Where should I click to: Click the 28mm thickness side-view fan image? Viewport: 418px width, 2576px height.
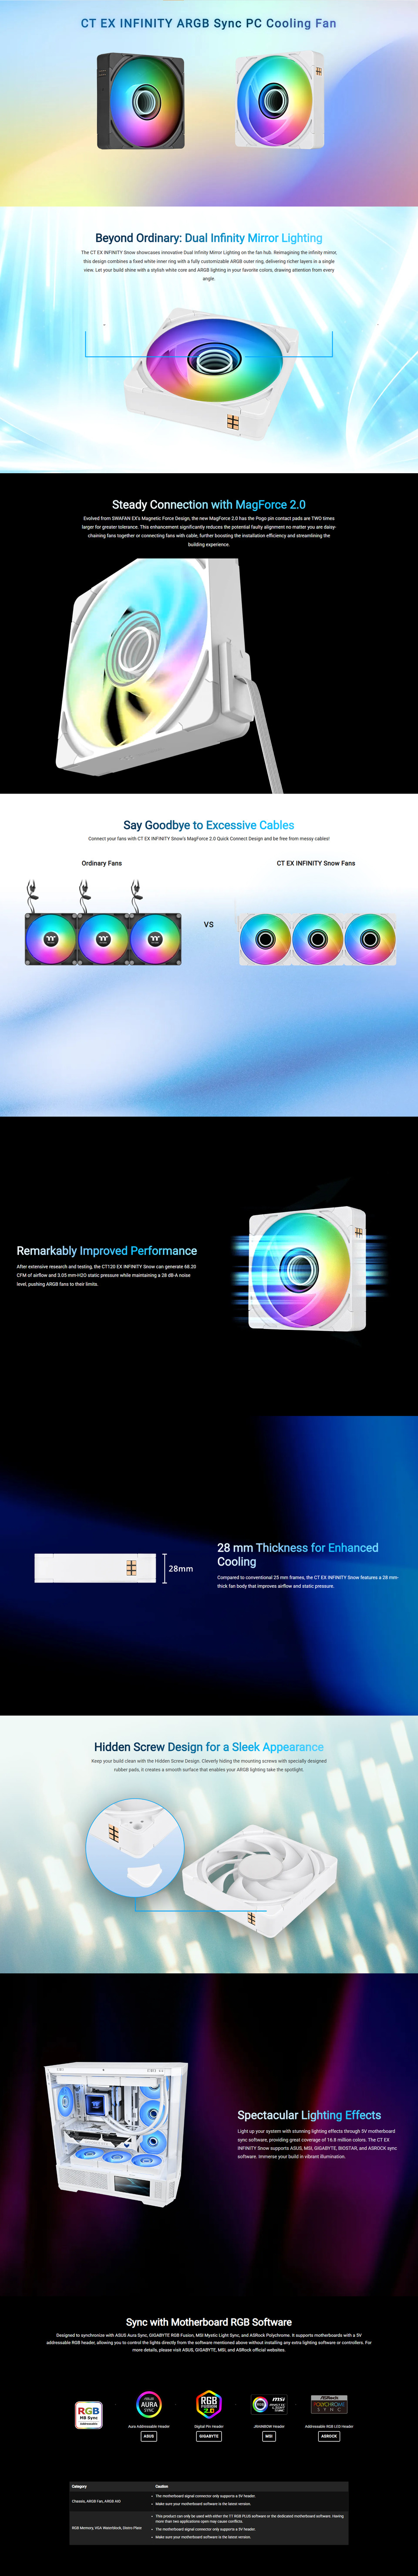tap(96, 1568)
